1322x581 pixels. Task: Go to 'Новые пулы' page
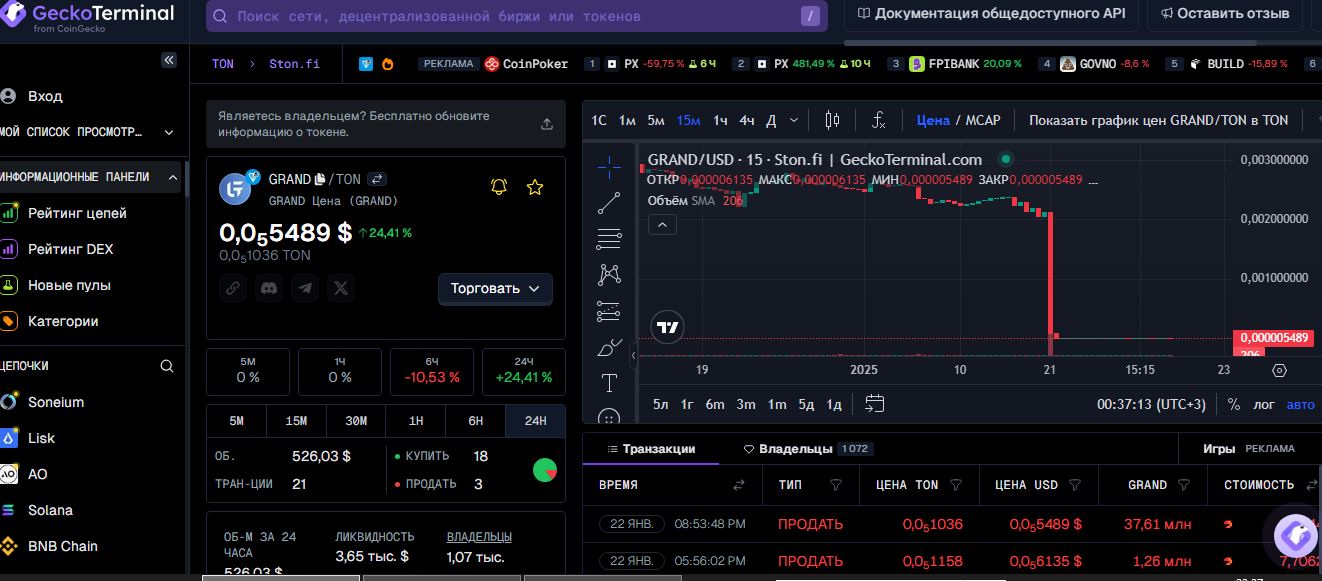(x=69, y=285)
